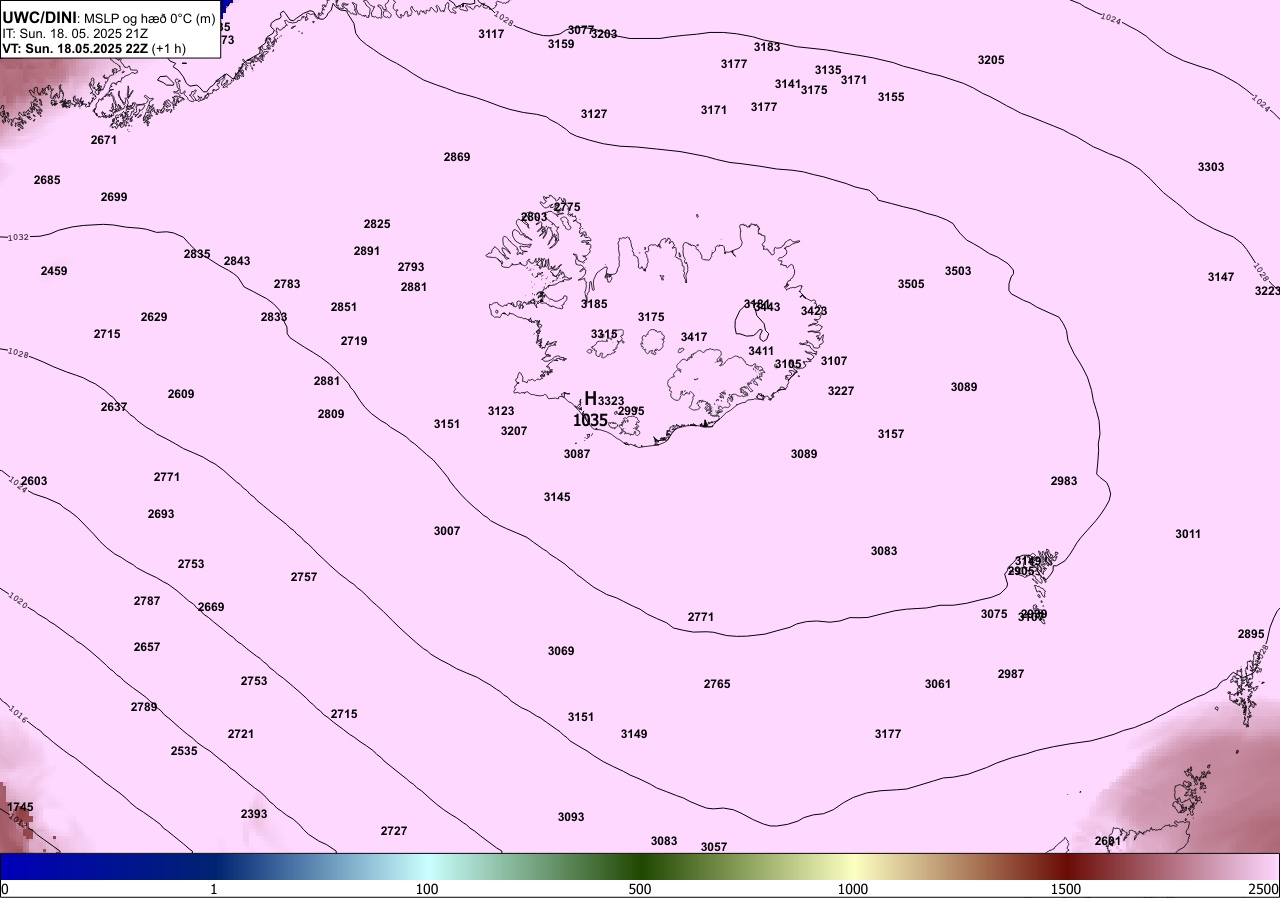Select the 2727 height value
The width and height of the screenshot is (1280, 898).
pyautogui.click(x=394, y=831)
